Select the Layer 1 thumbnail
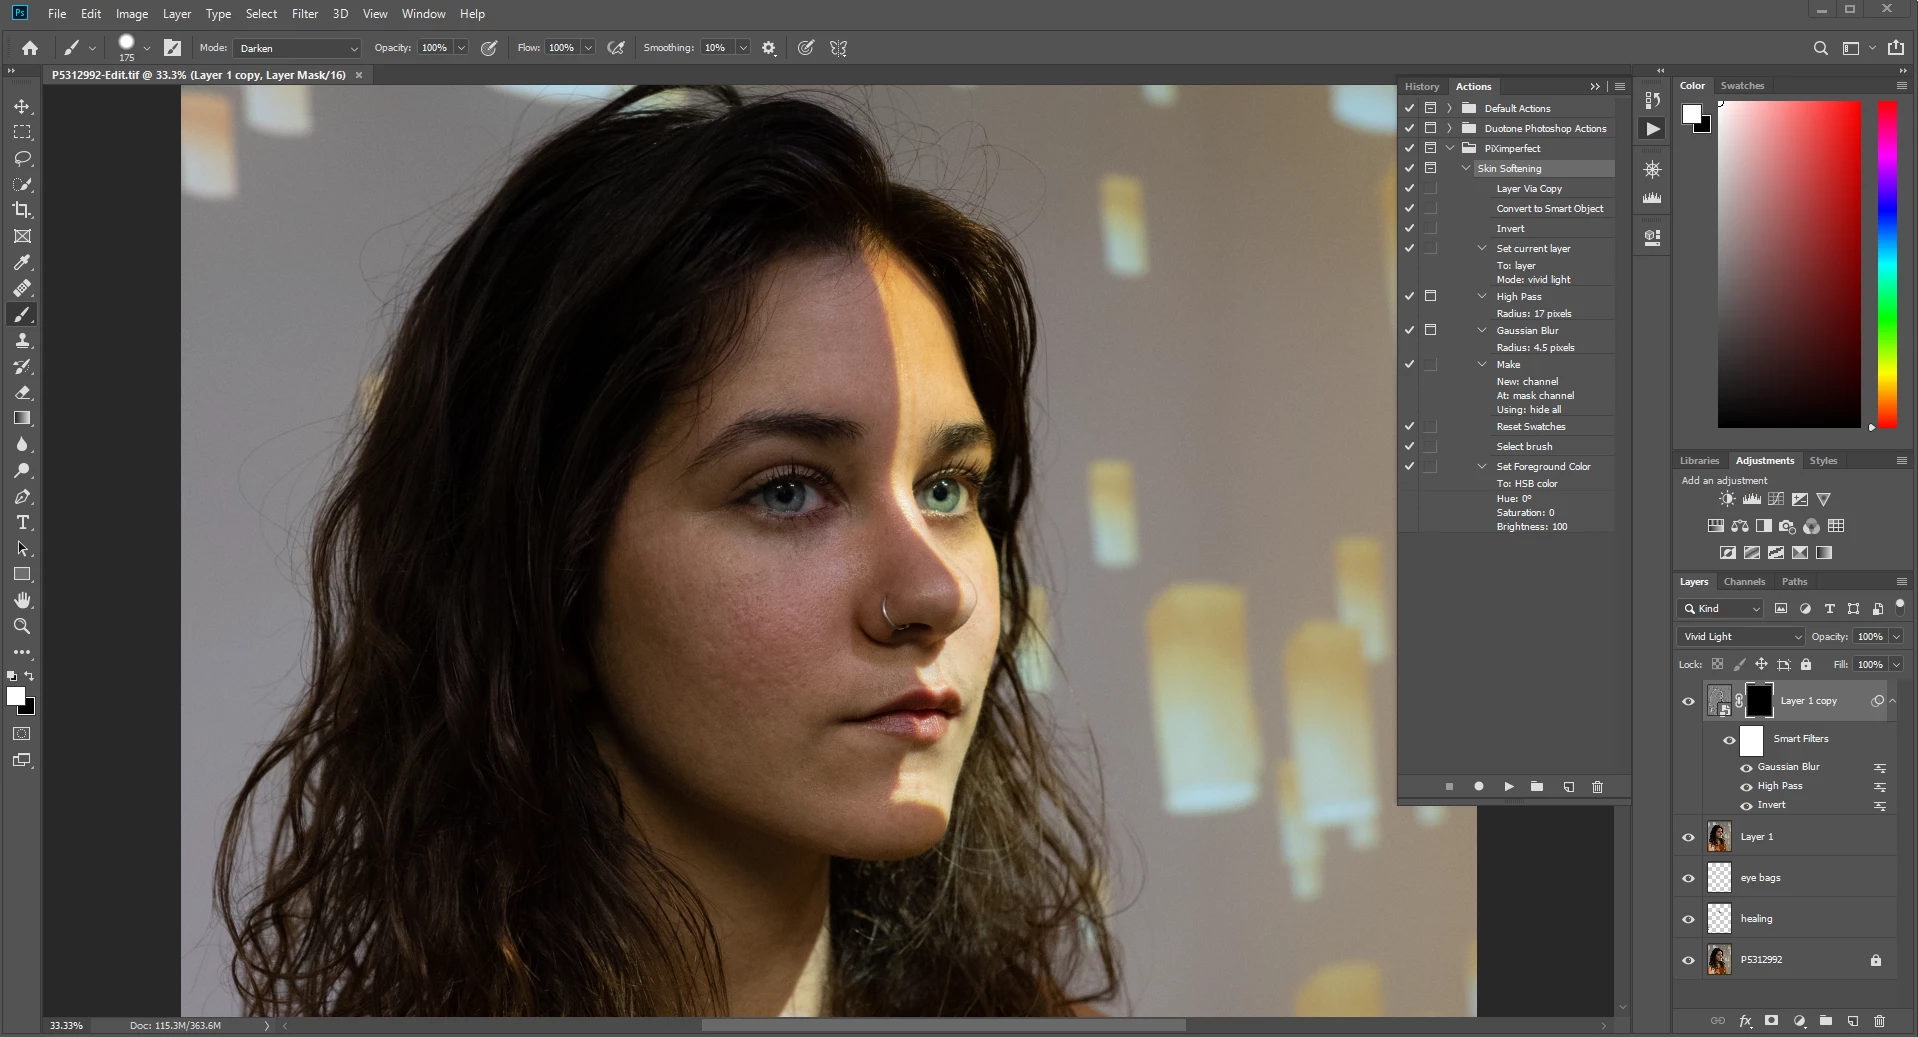This screenshot has width=1918, height=1037. pos(1719,837)
